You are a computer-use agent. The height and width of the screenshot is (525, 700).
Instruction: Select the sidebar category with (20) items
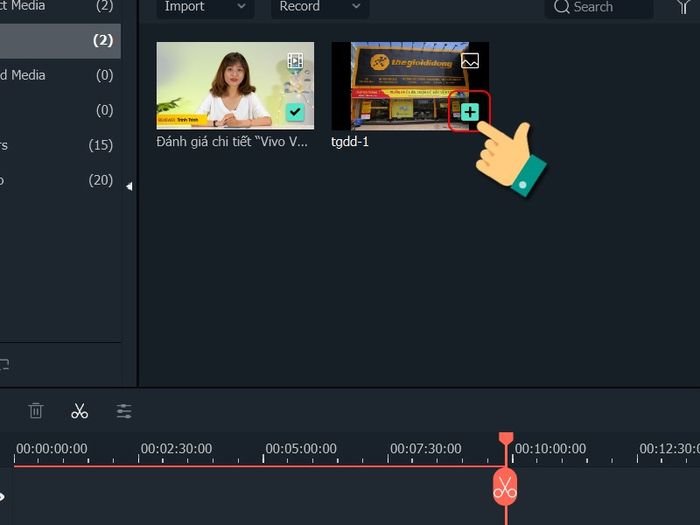(60, 180)
